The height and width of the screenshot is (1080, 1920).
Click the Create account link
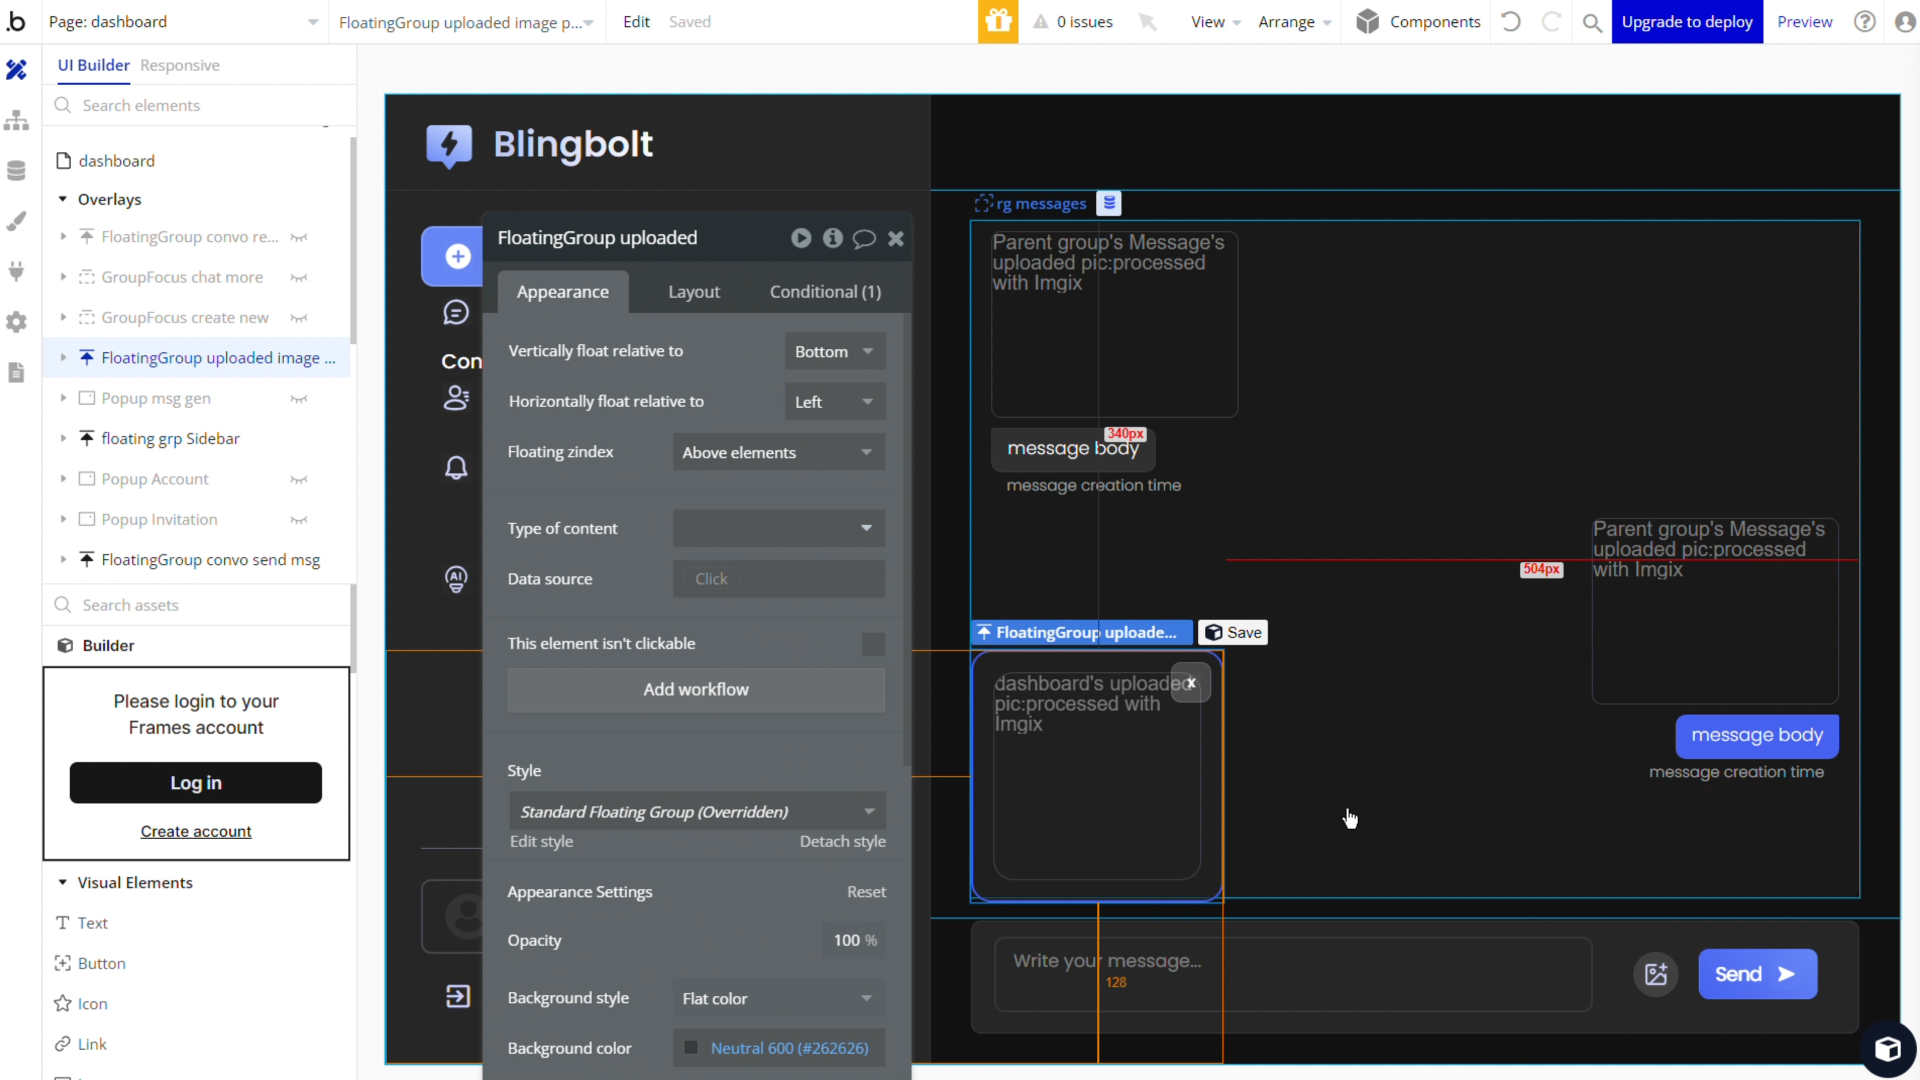196,832
